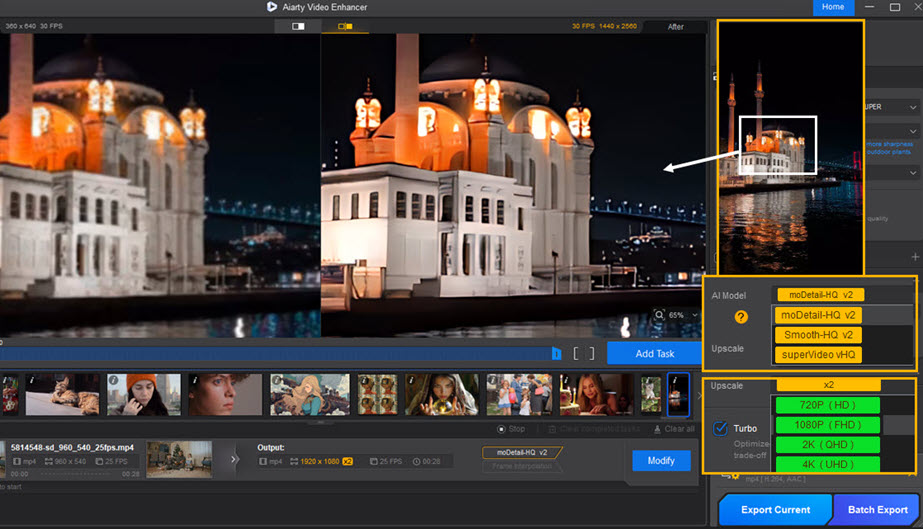Select the side-by-side compare view icon
This screenshot has height=529, width=923.
pos(345,27)
